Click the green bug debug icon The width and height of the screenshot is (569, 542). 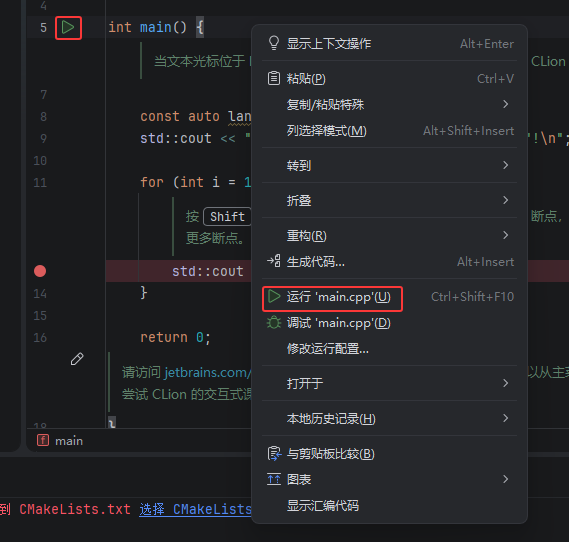pyautogui.click(x=274, y=323)
